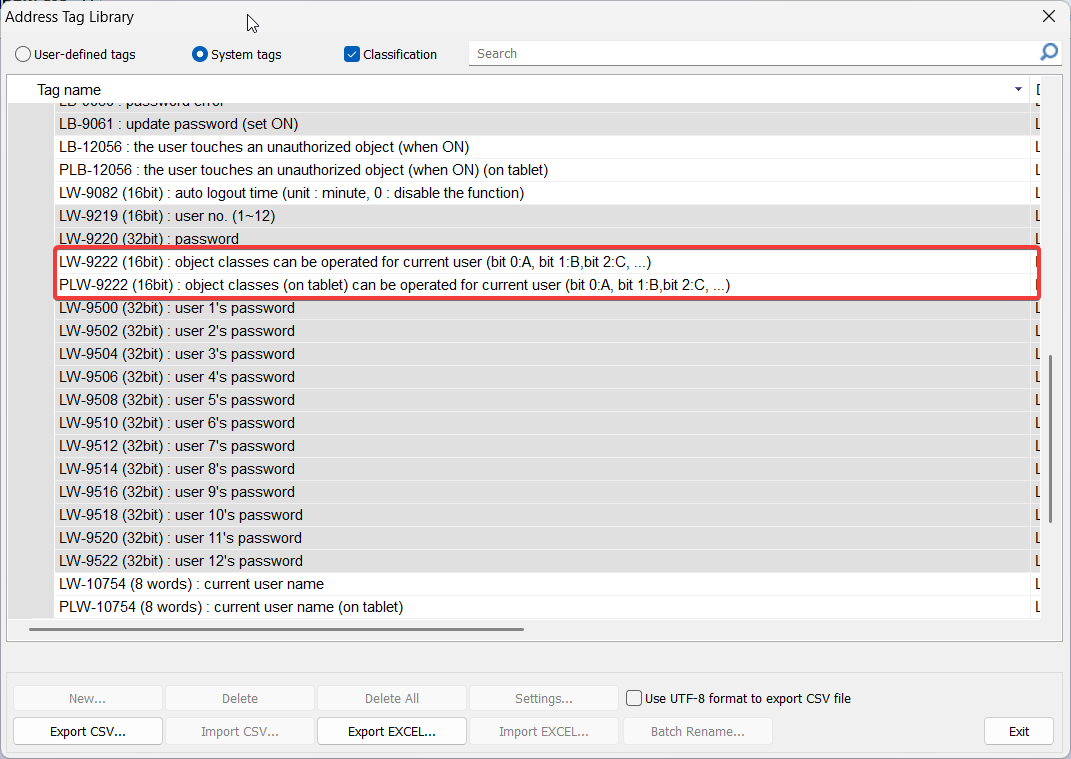Click the horizontal scrollbar at list bottom
Image resolution: width=1071 pixels, height=759 pixels.
click(276, 629)
